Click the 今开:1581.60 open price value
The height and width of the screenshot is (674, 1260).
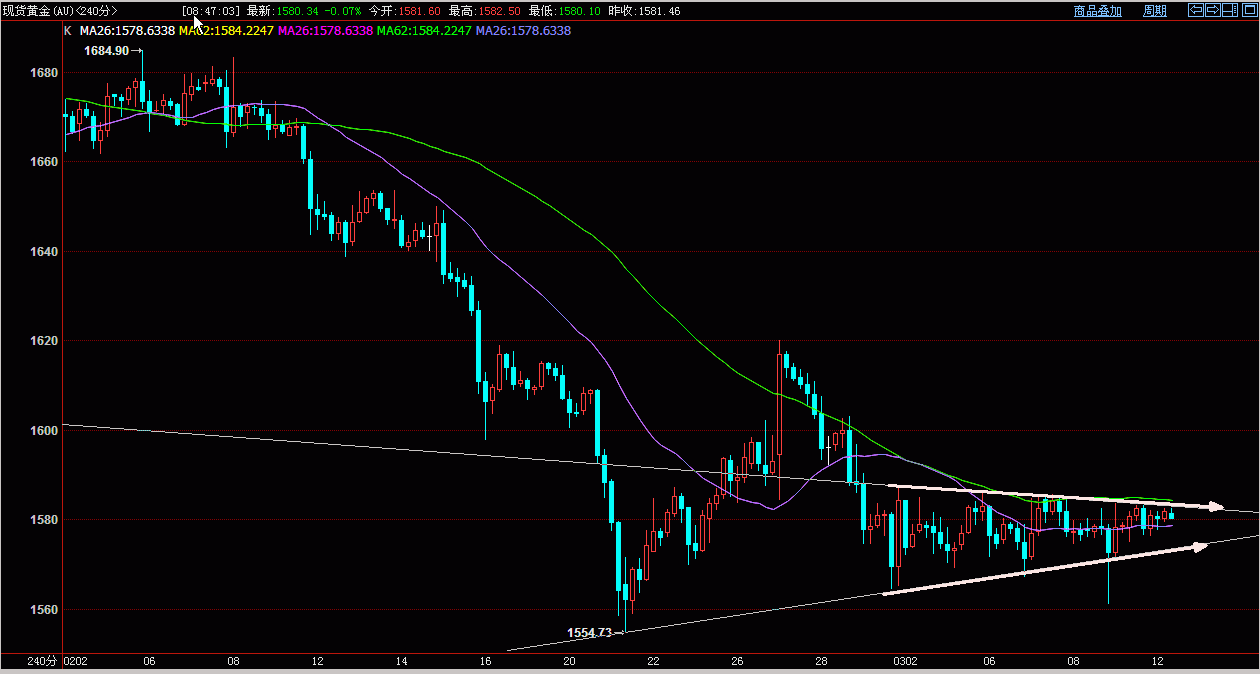(405, 11)
